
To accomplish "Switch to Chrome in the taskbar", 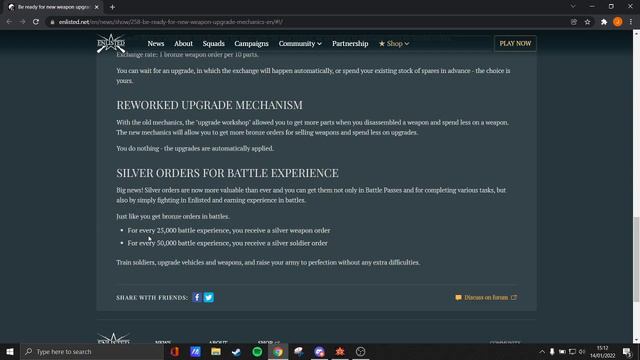I will pos(278,351).
